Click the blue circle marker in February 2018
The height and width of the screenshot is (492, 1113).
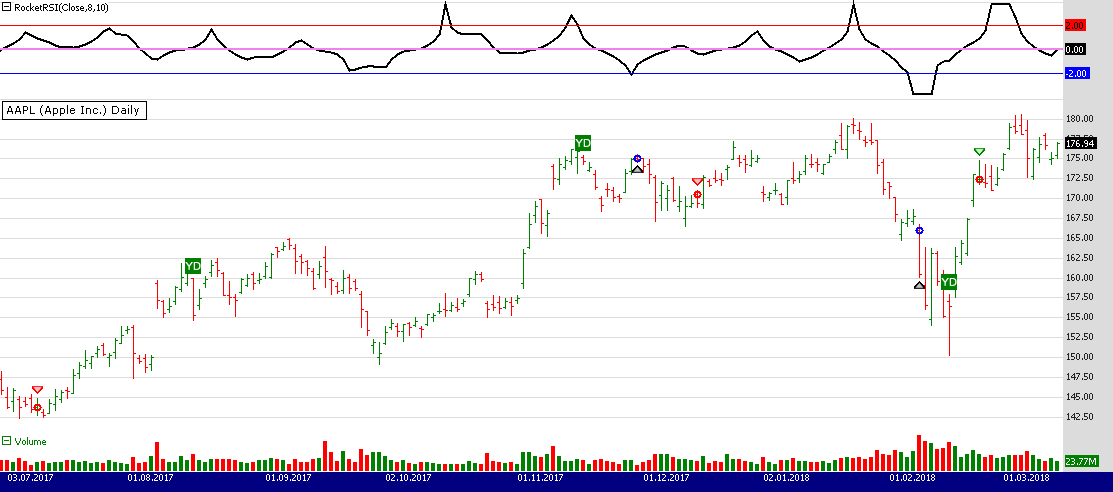(x=920, y=231)
